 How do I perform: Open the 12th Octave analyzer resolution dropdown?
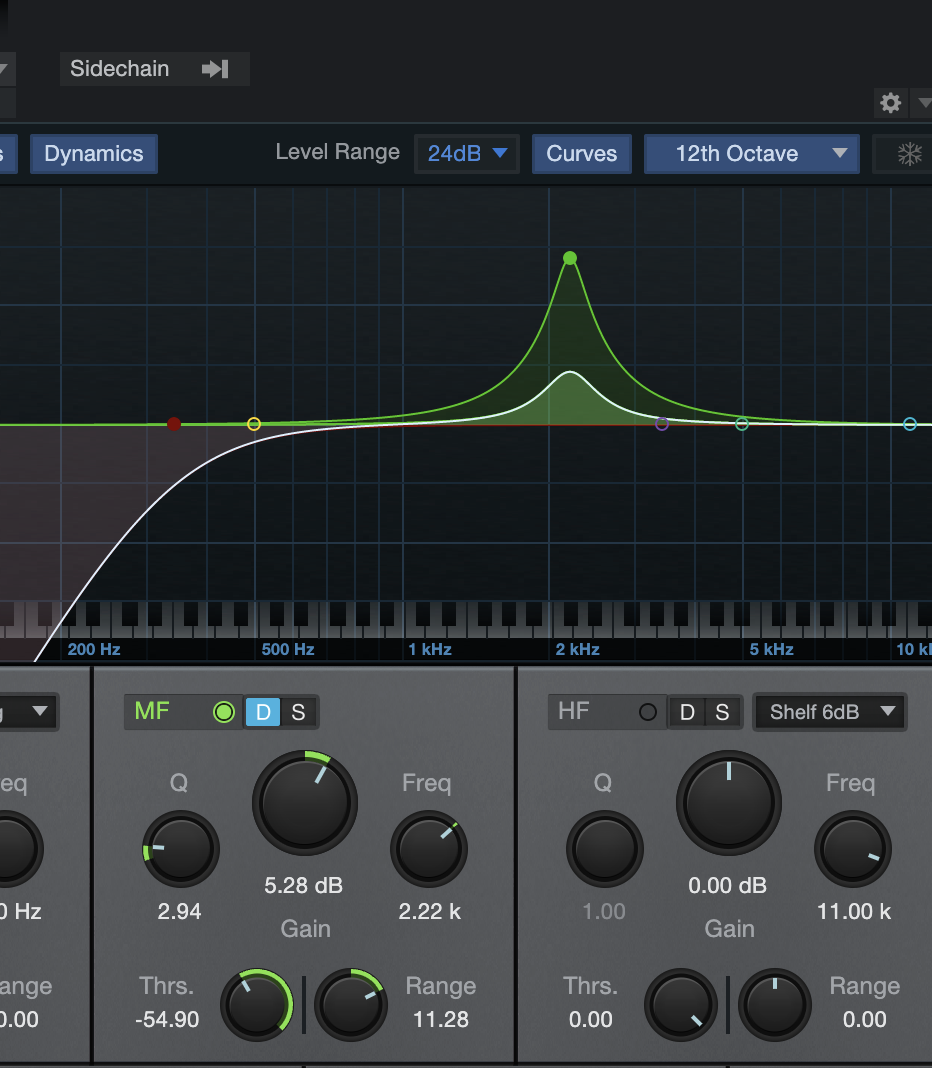pos(751,154)
